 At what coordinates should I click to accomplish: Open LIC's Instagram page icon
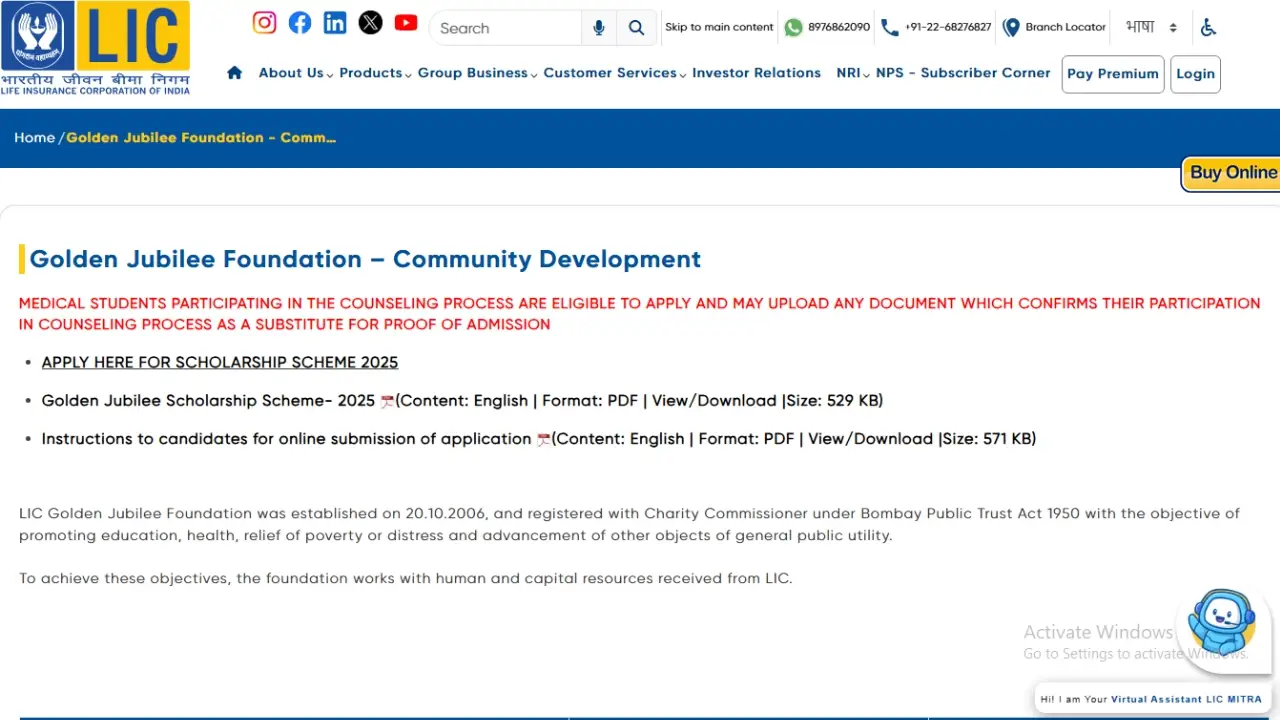click(x=264, y=23)
